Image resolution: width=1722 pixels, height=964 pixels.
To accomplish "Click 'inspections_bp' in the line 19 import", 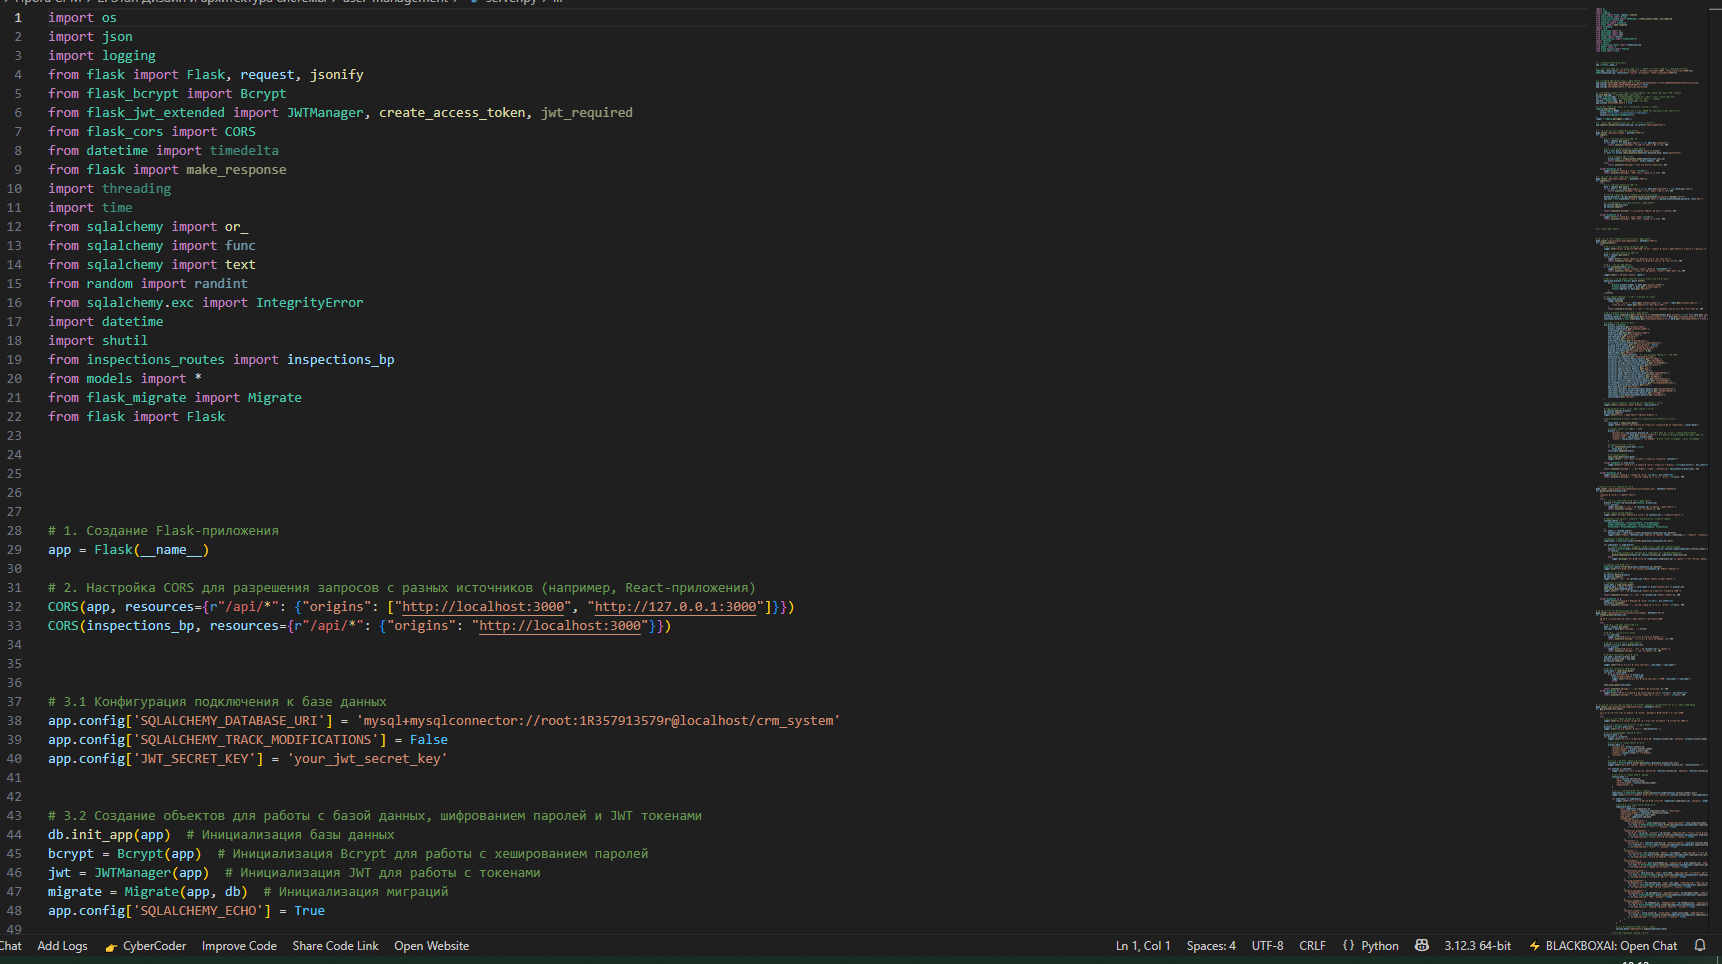I will pos(341,360).
